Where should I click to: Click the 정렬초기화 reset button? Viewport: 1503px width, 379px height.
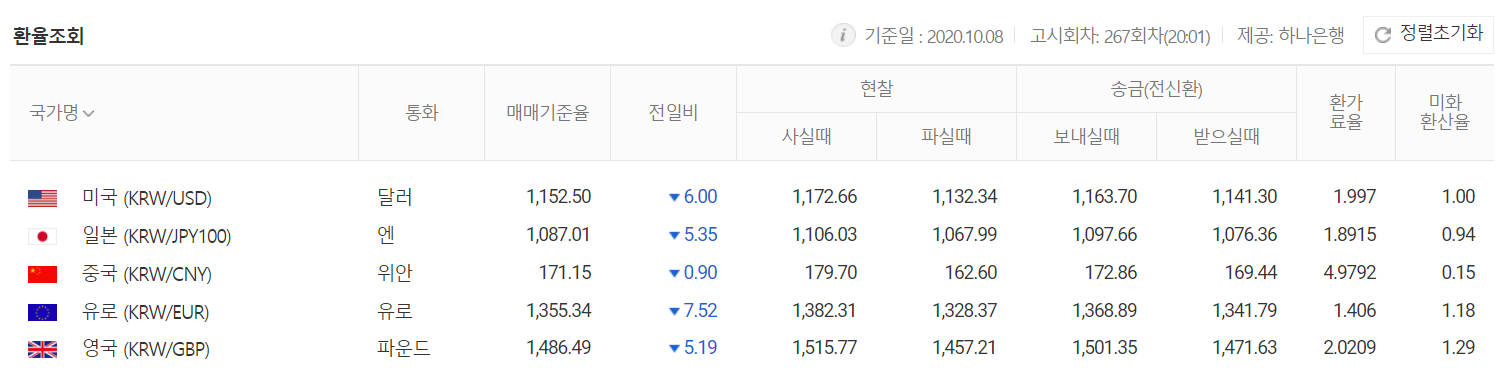[1428, 34]
